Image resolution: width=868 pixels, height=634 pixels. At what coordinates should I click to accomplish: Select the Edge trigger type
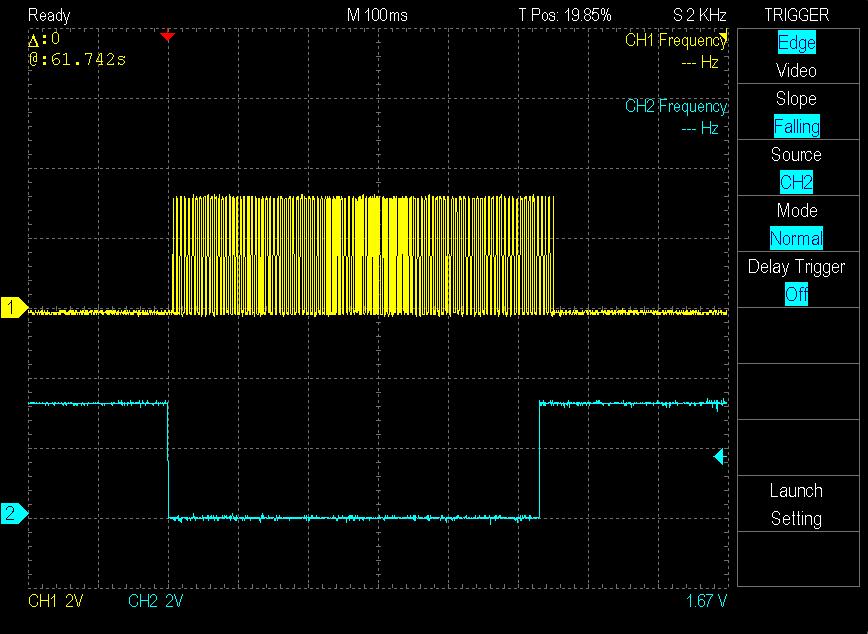click(796, 43)
